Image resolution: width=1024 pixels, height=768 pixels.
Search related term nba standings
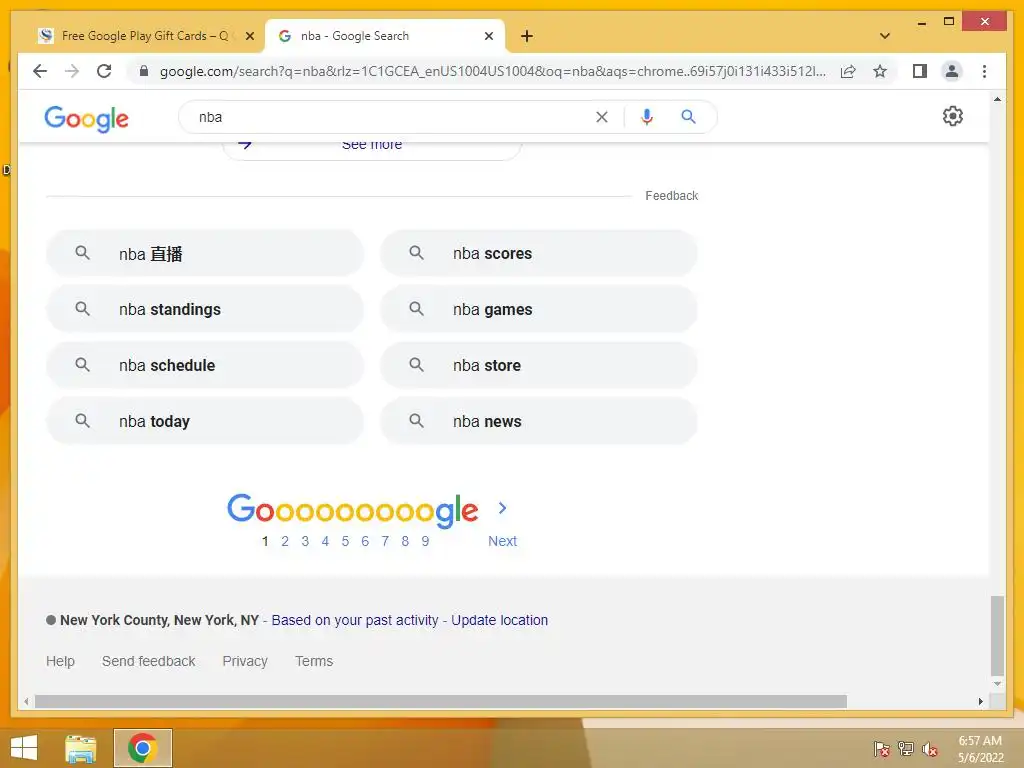204,310
